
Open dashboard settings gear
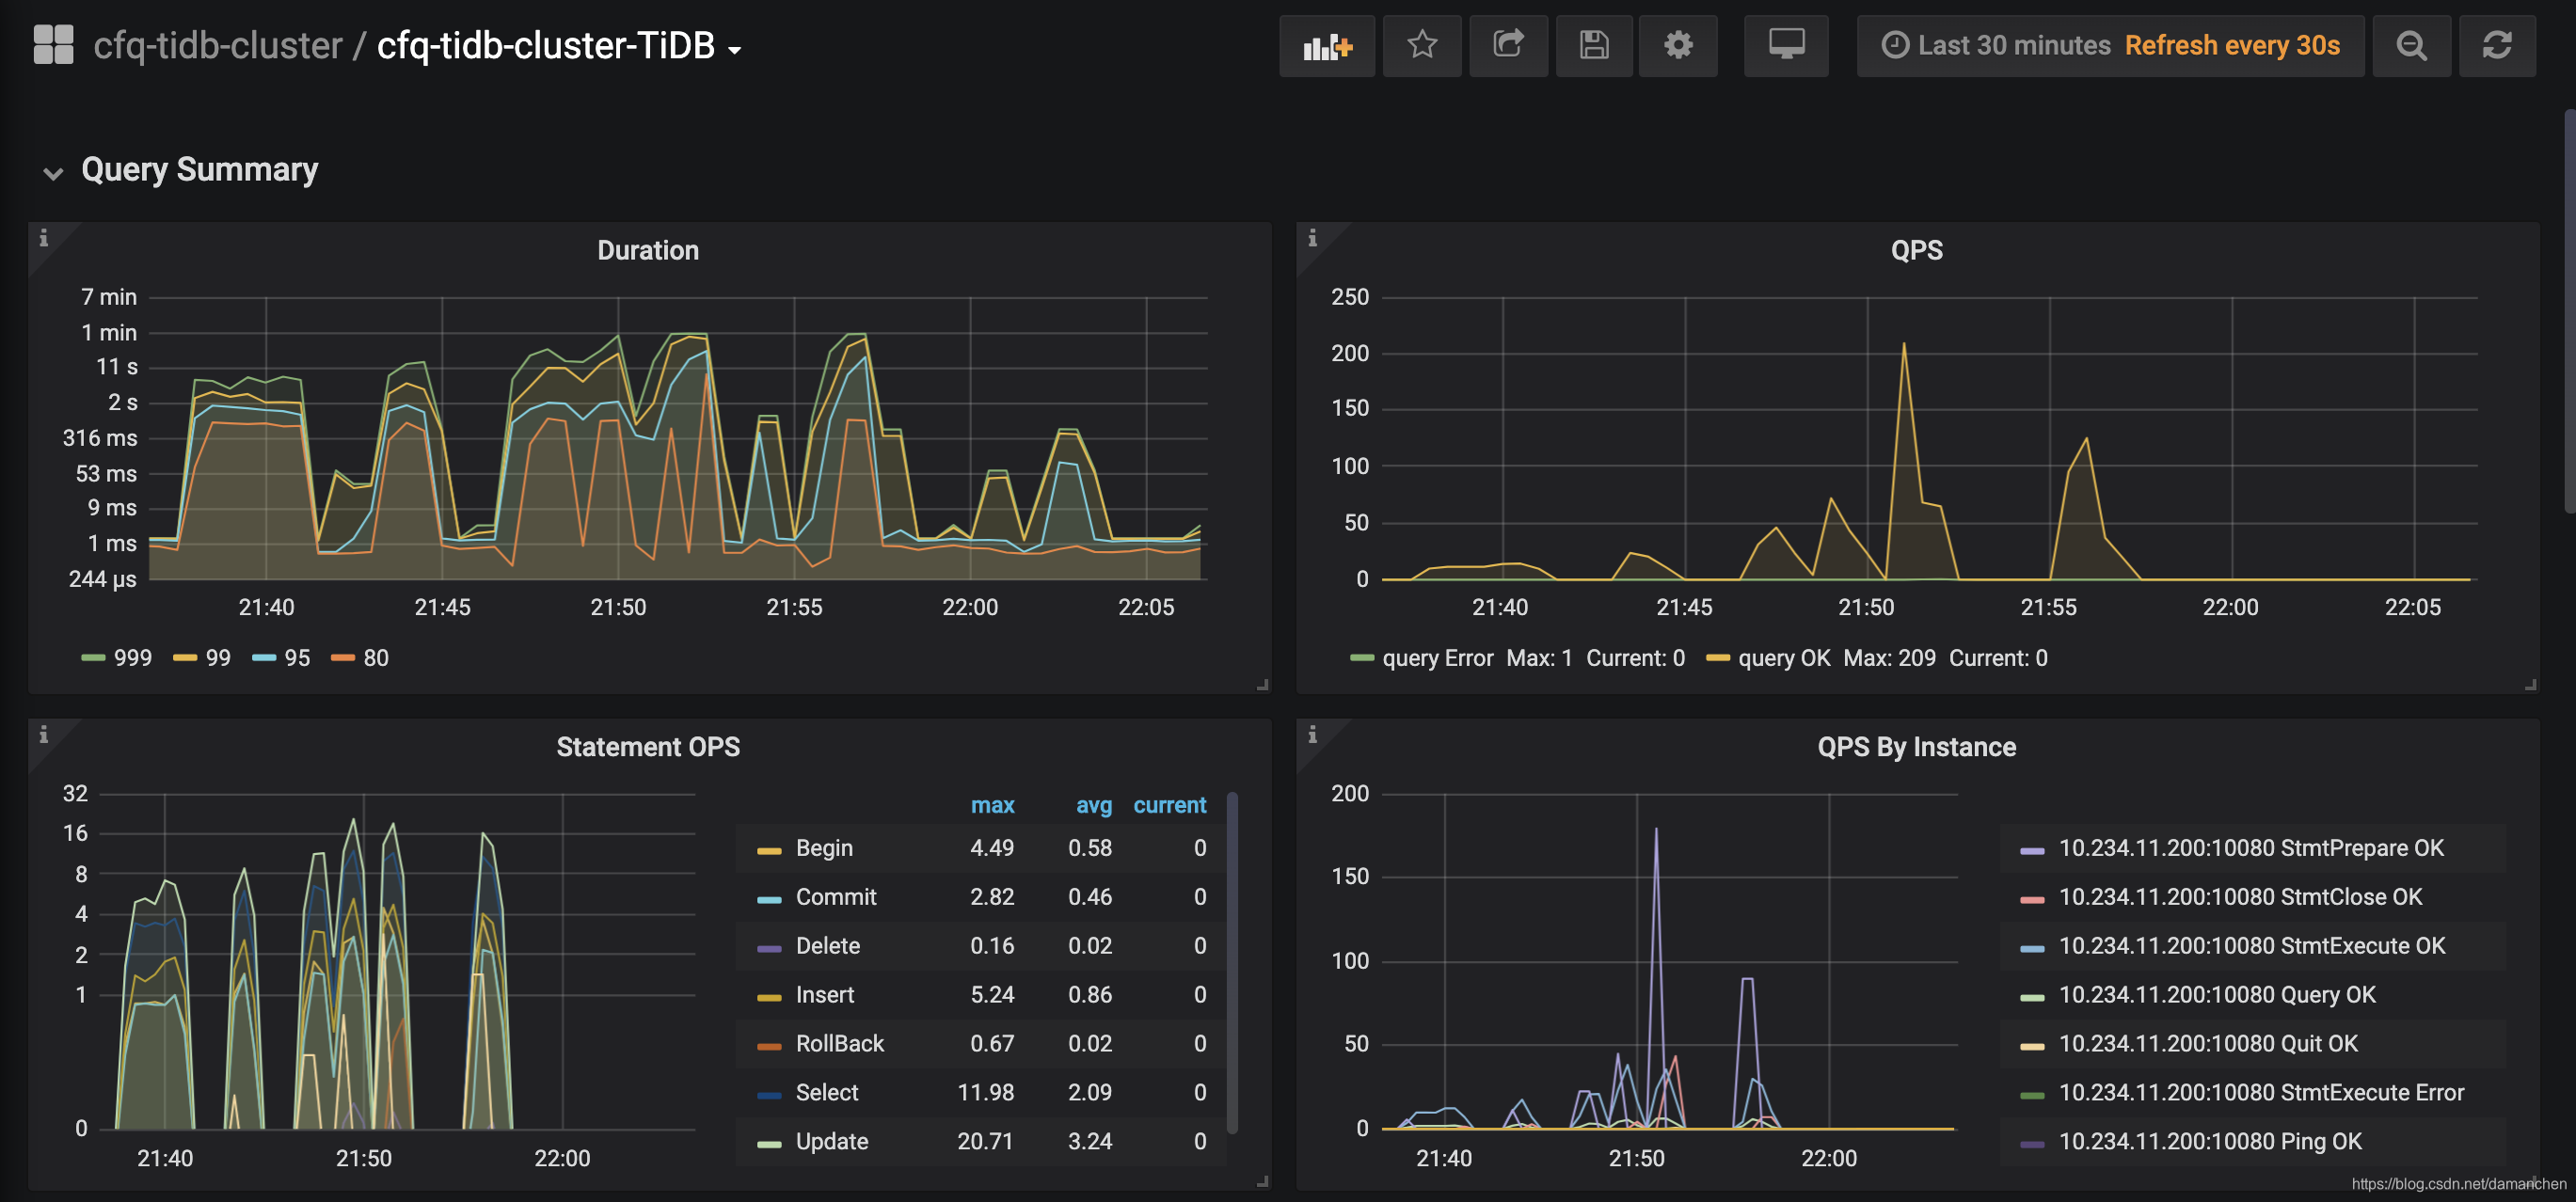[1678, 46]
